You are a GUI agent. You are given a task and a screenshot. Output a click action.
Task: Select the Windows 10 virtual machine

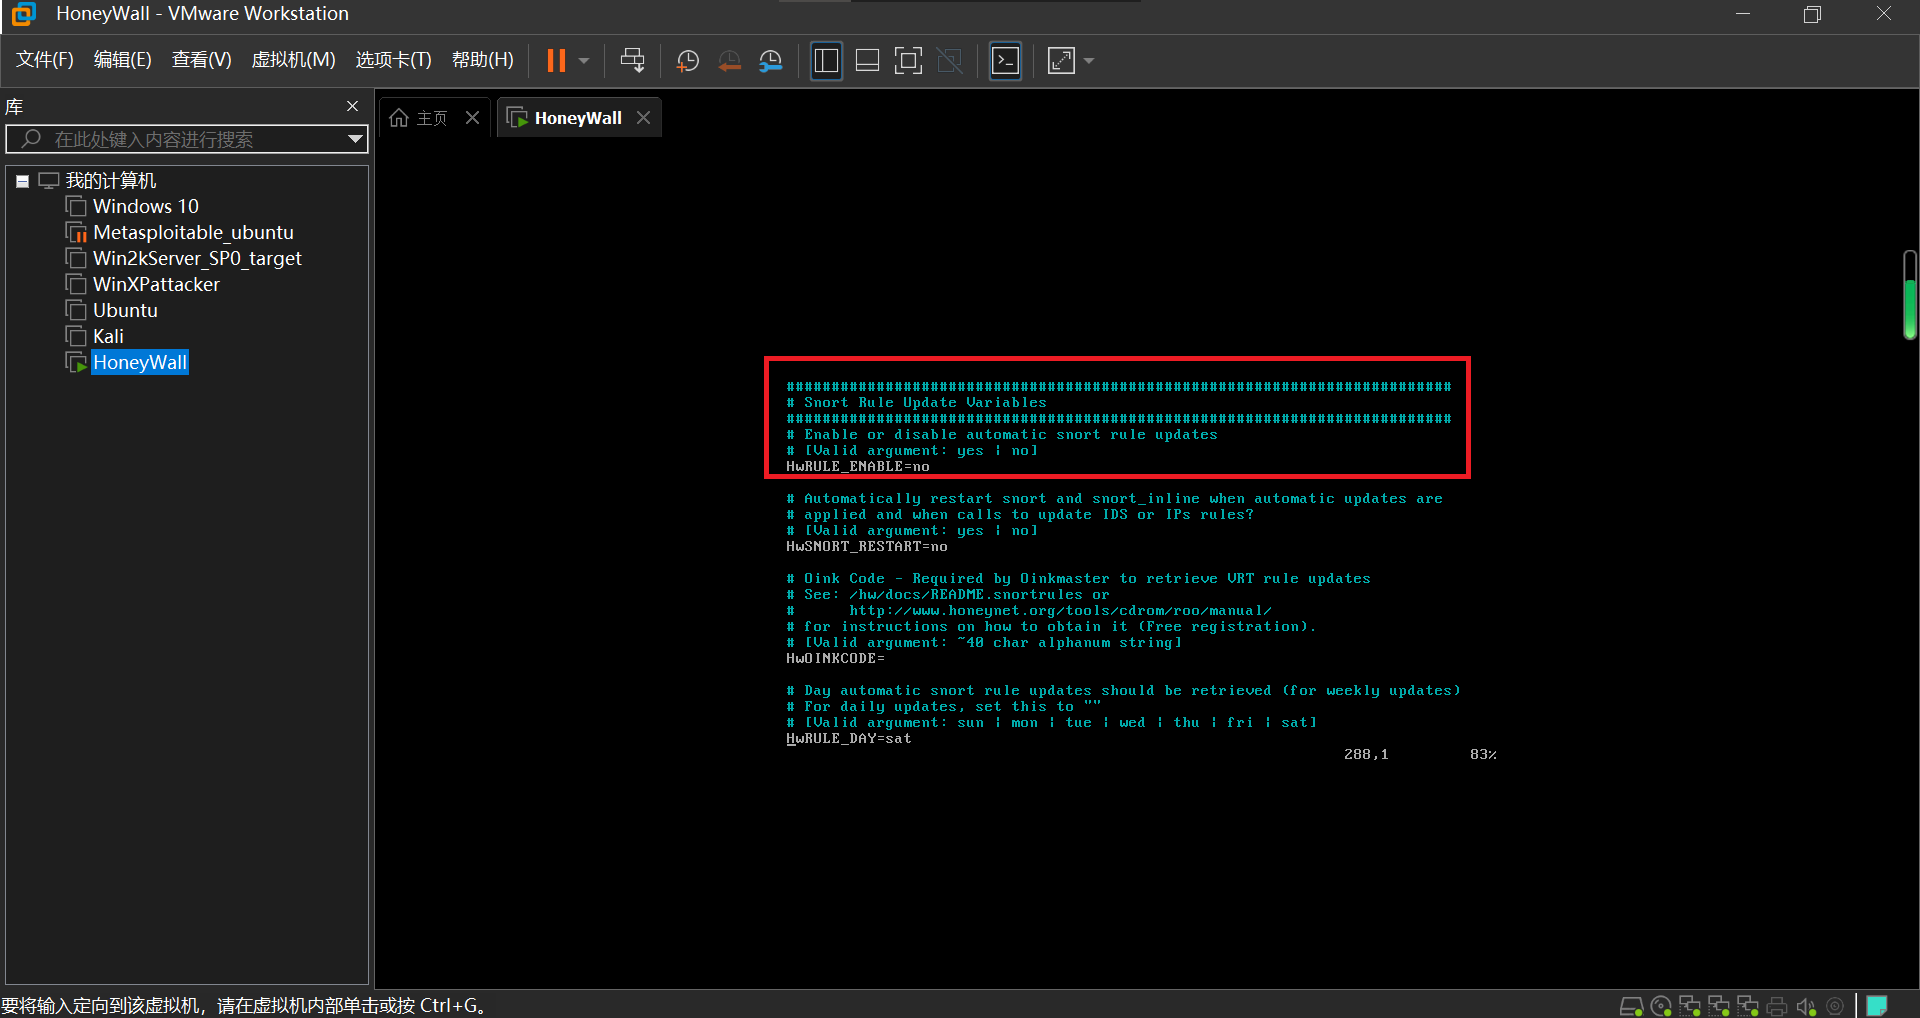[x=146, y=207]
